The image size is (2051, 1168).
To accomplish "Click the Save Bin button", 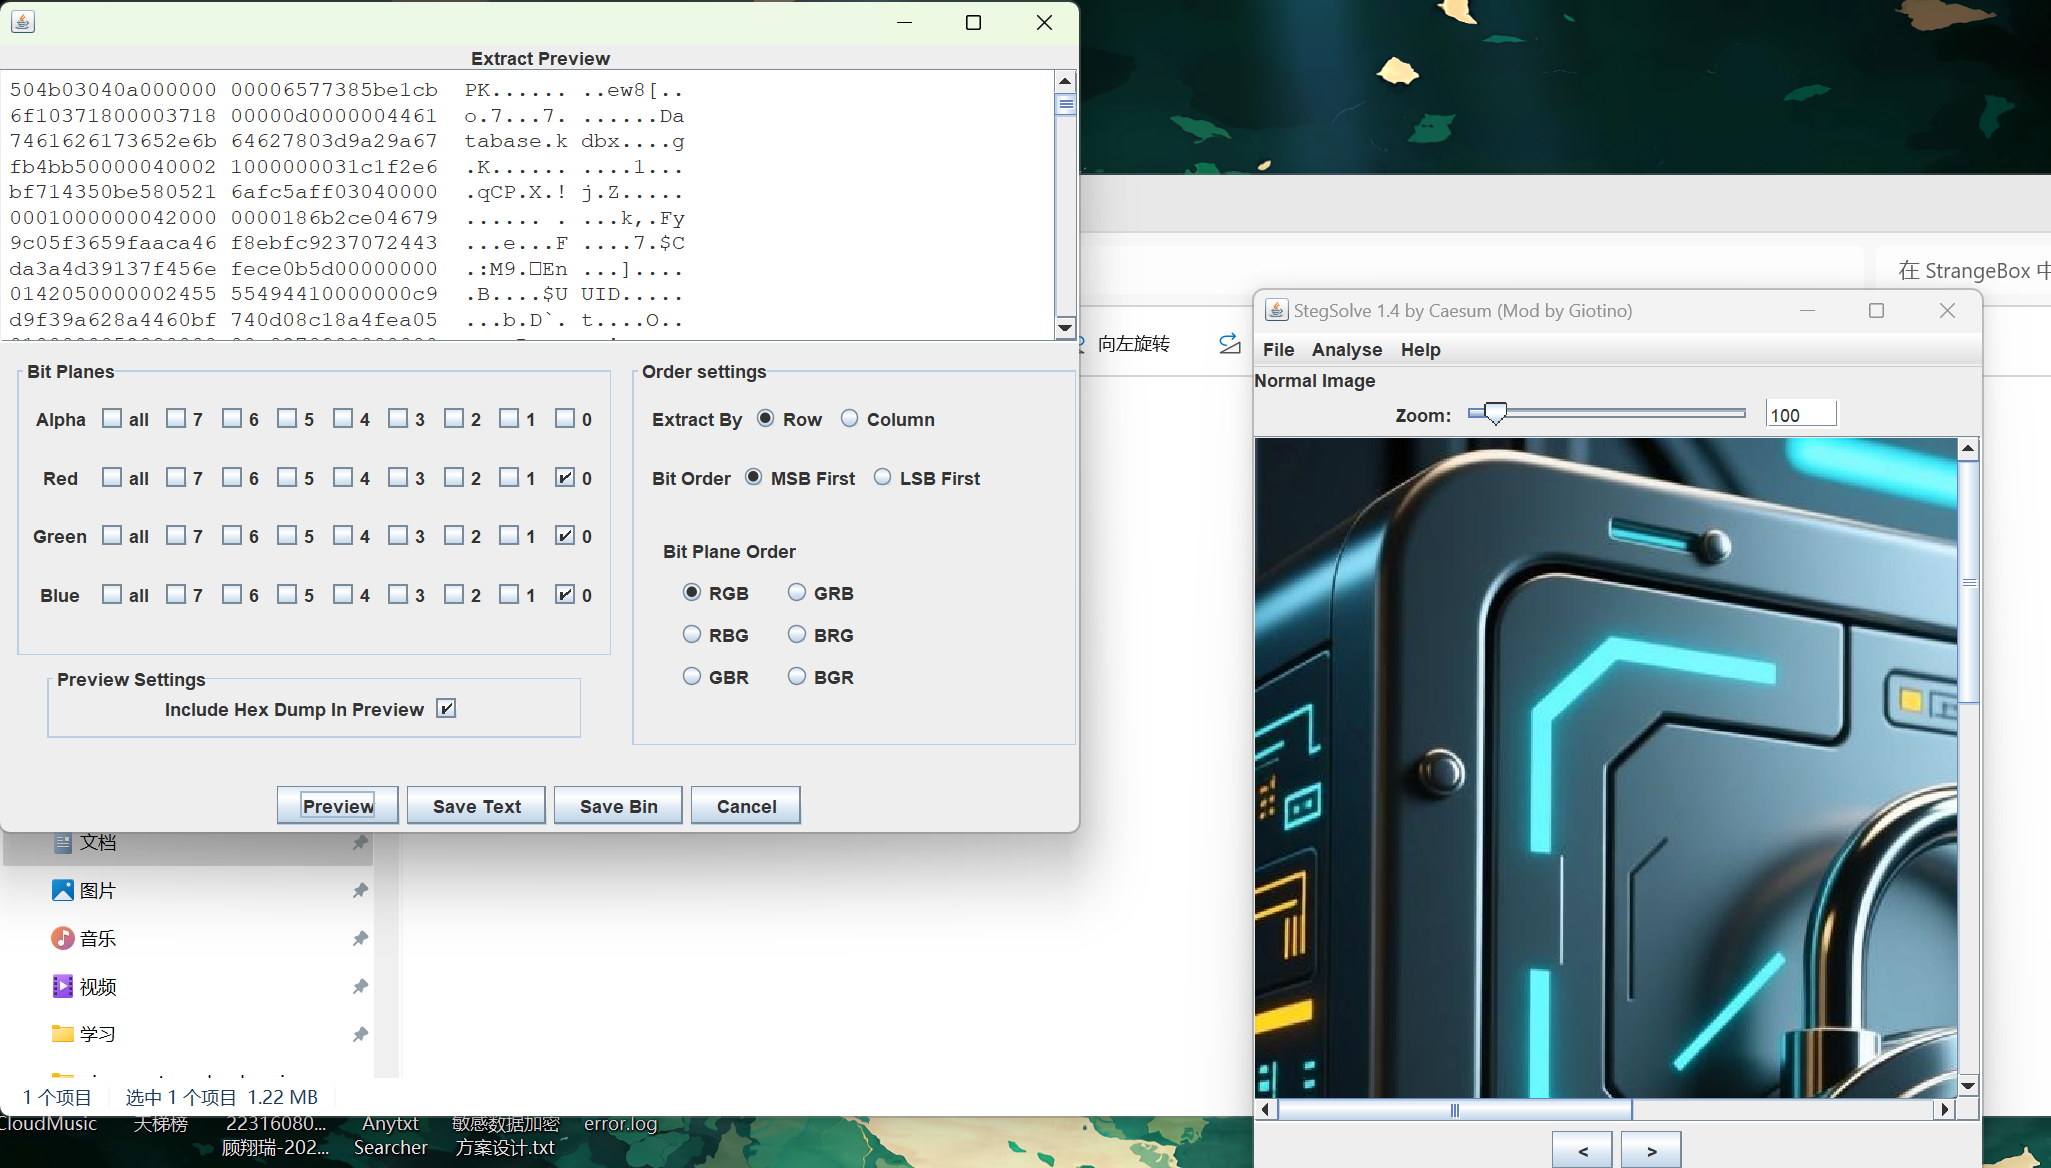I will (x=618, y=806).
